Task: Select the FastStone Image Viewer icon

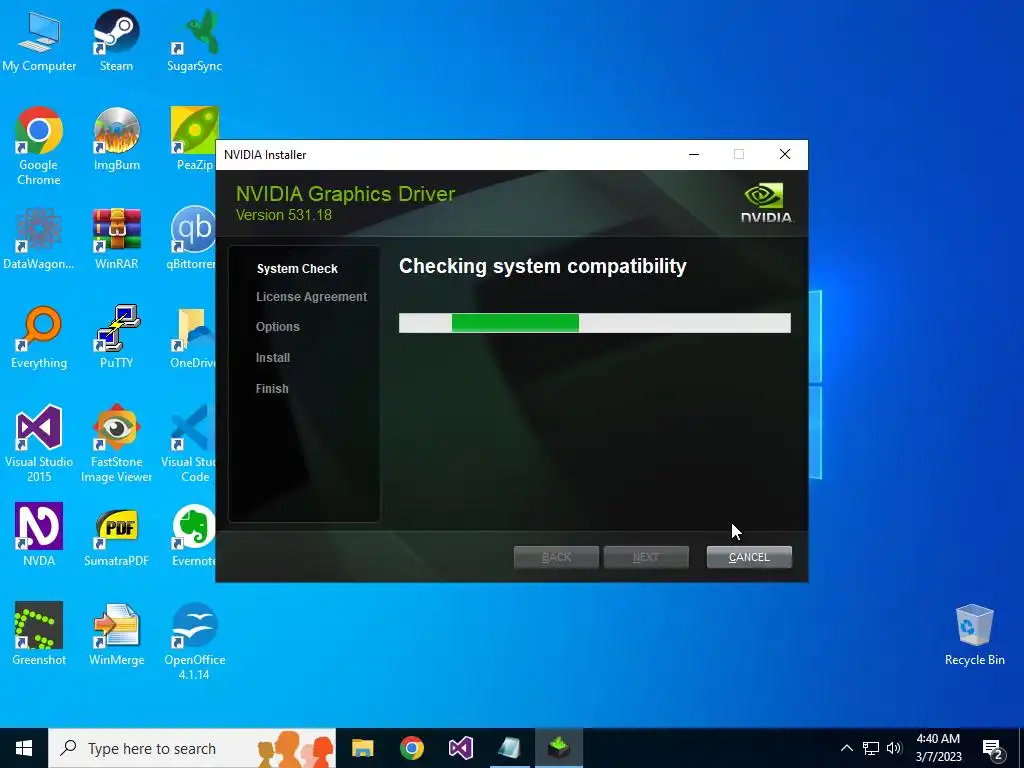Action: click(x=116, y=443)
